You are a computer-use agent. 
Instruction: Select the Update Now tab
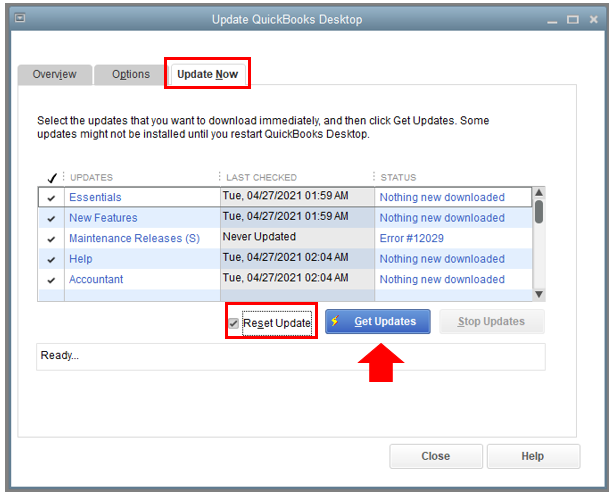click(x=207, y=74)
